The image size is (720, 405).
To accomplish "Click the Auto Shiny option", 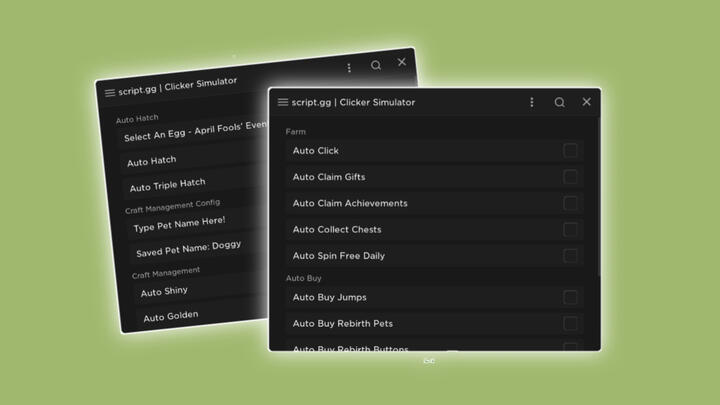I will [x=164, y=292].
